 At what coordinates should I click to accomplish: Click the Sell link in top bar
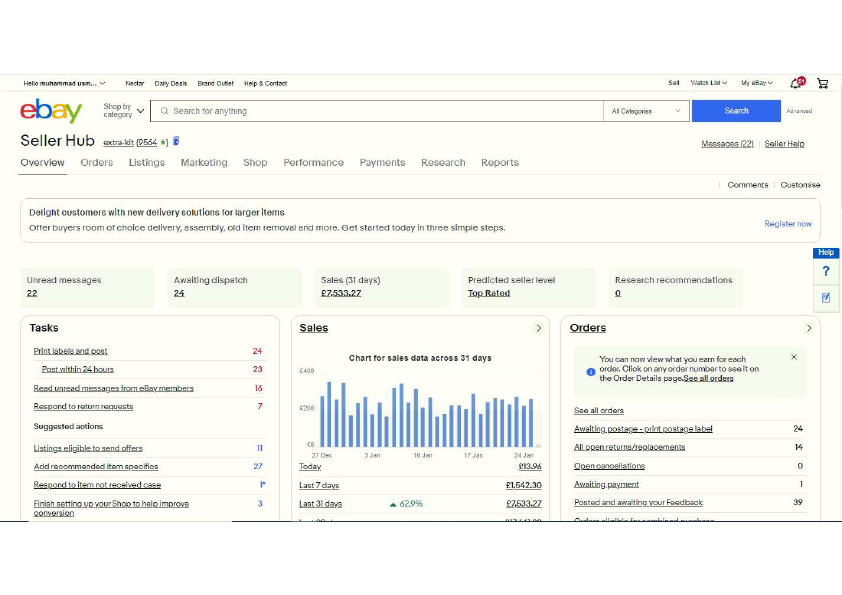tap(674, 83)
